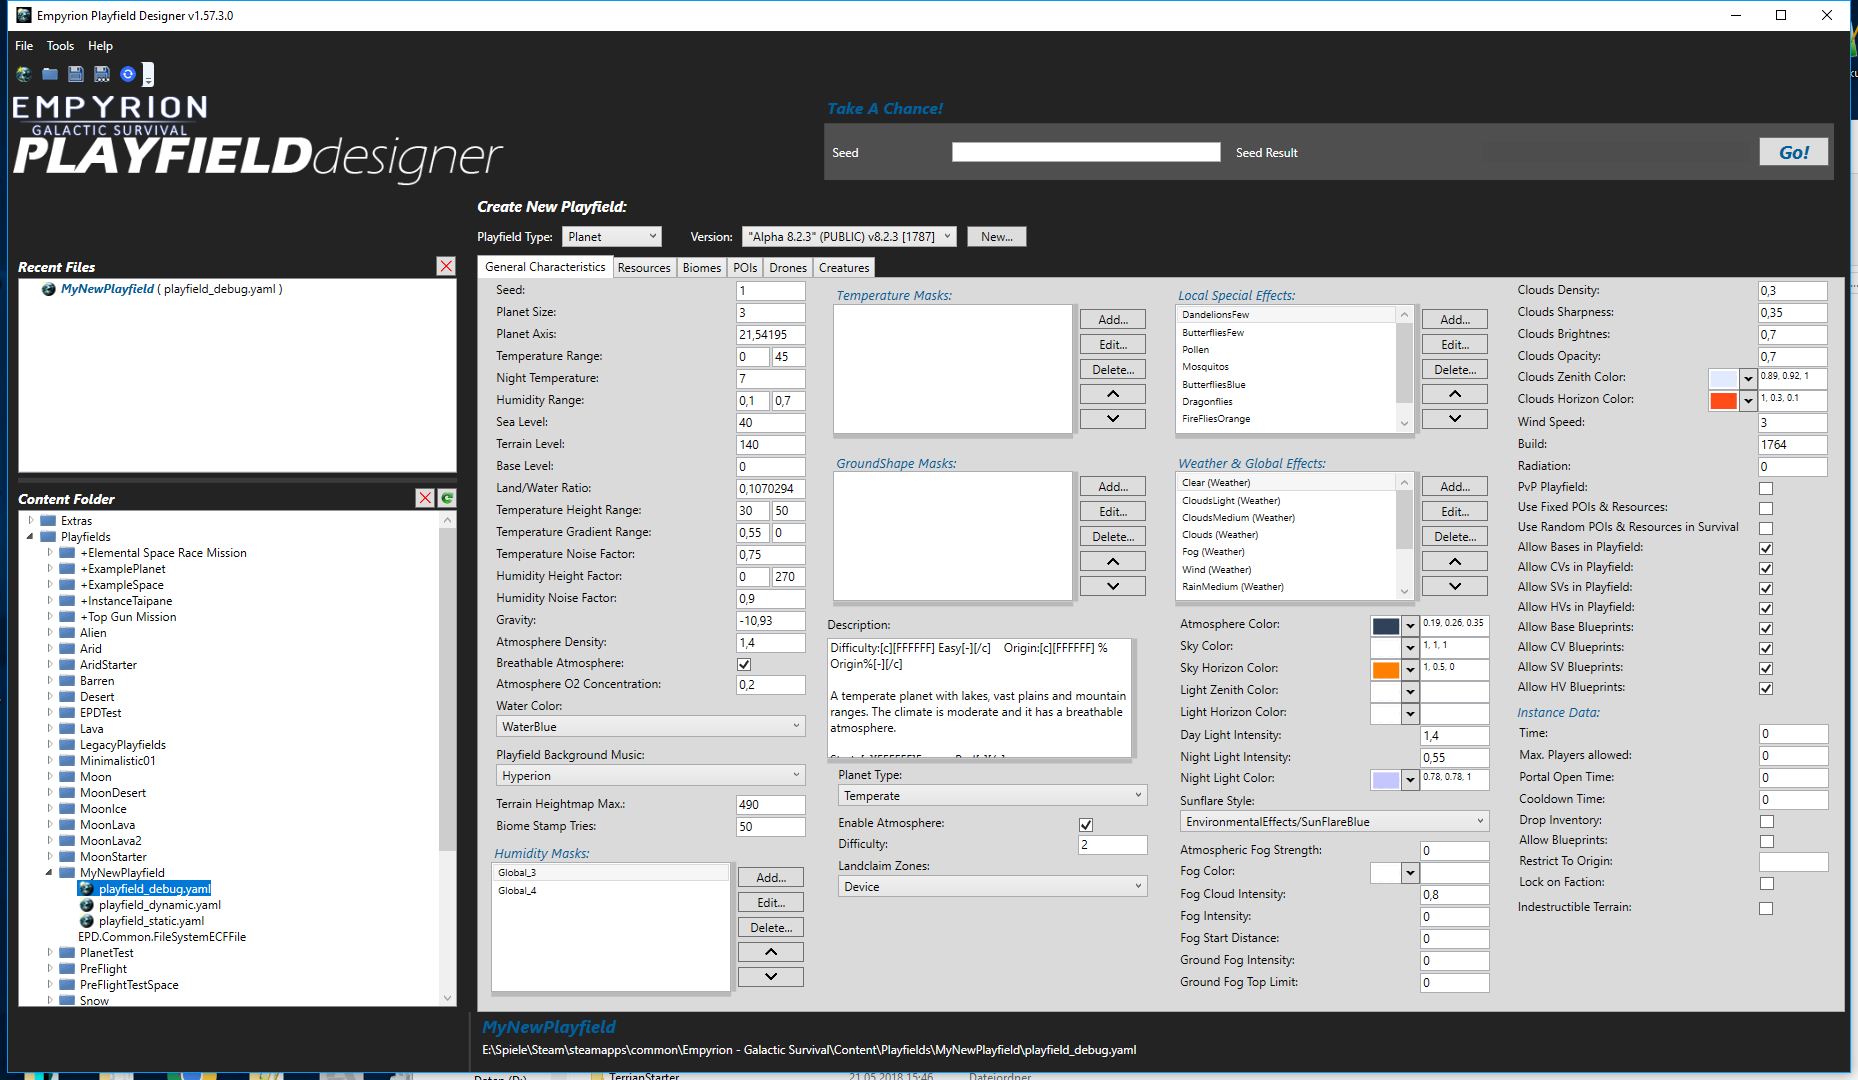
Task: Move Weather effect down with arrow button
Action: pos(1455,586)
